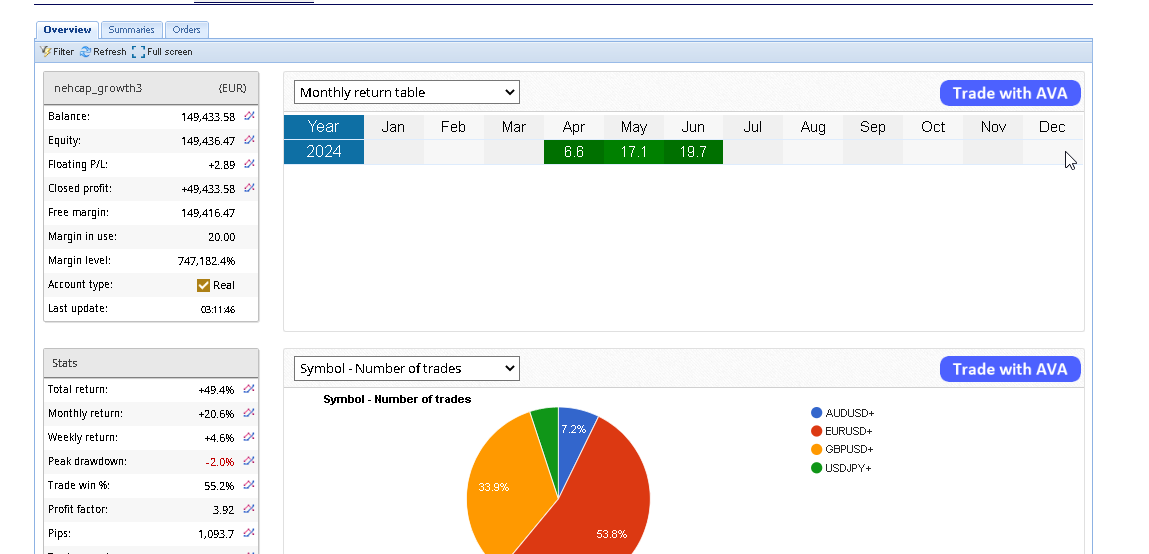This screenshot has width=1149, height=554.
Task: Select the Jun 19.7 return cell
Action: (693, 152)
